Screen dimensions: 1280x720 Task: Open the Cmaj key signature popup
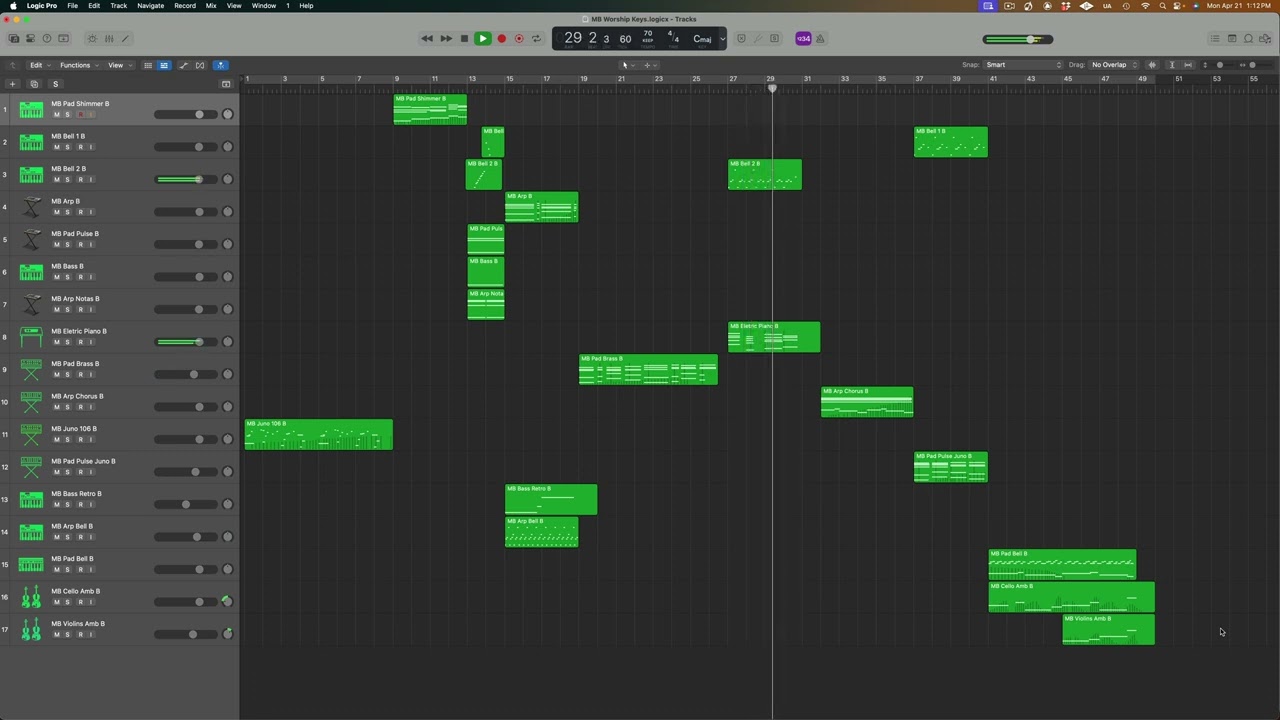coord(703,39)
